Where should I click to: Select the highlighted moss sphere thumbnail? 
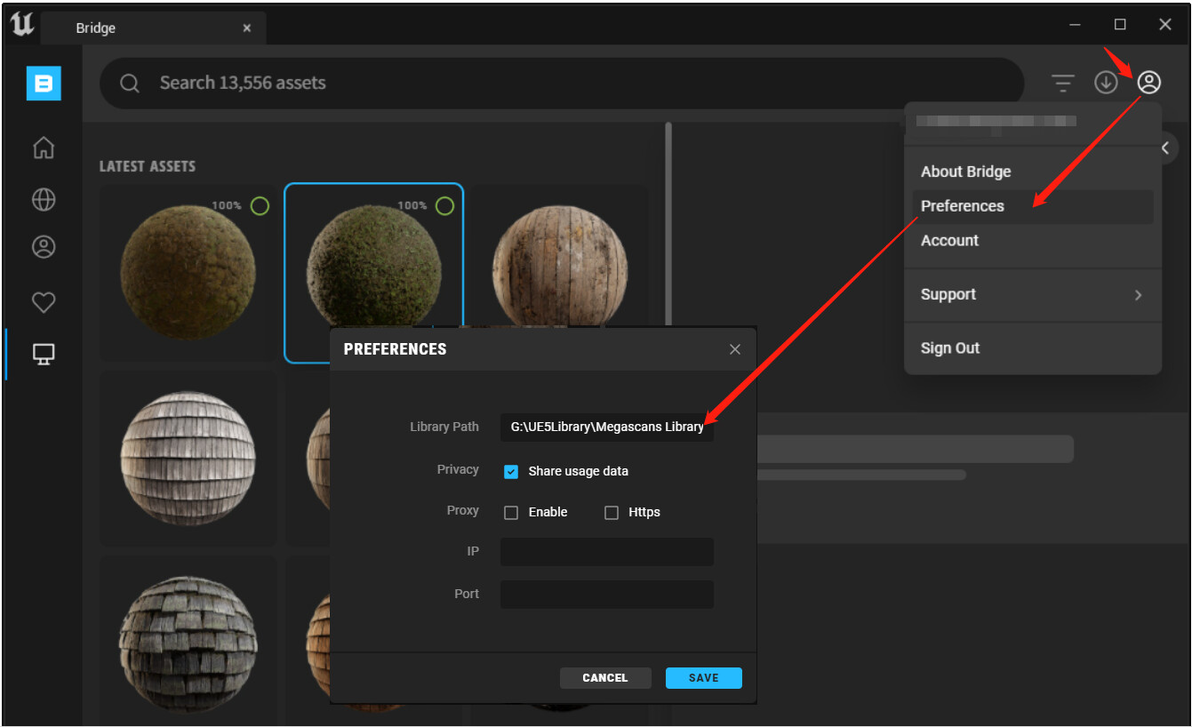tap(373, 272)
